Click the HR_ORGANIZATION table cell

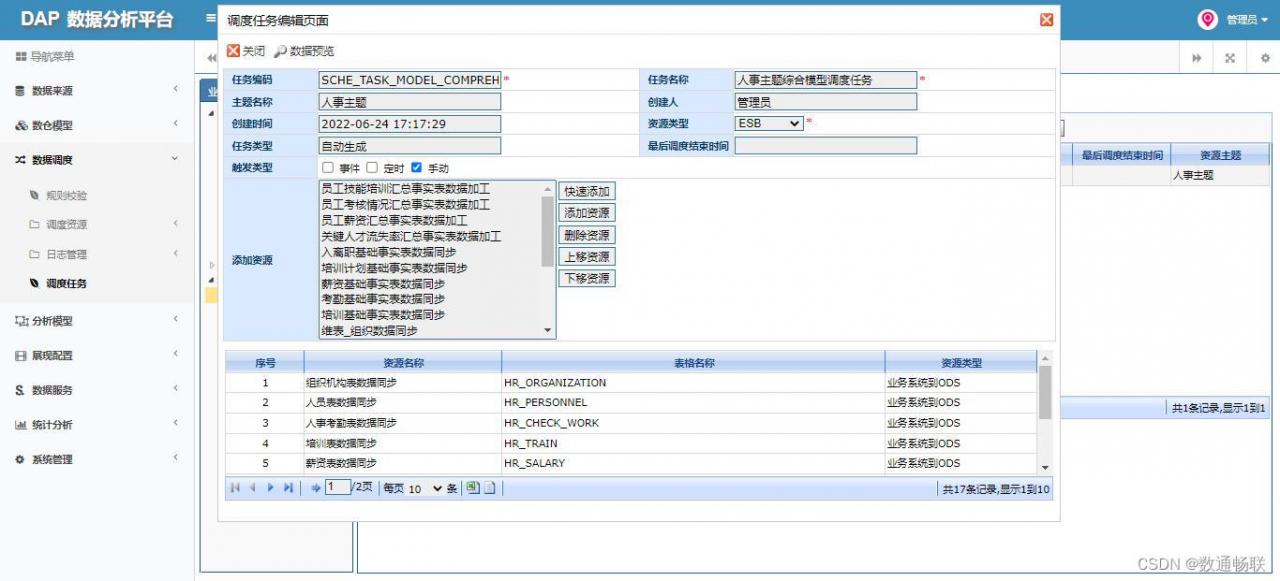pyautogui.click(x=693, y=383)
